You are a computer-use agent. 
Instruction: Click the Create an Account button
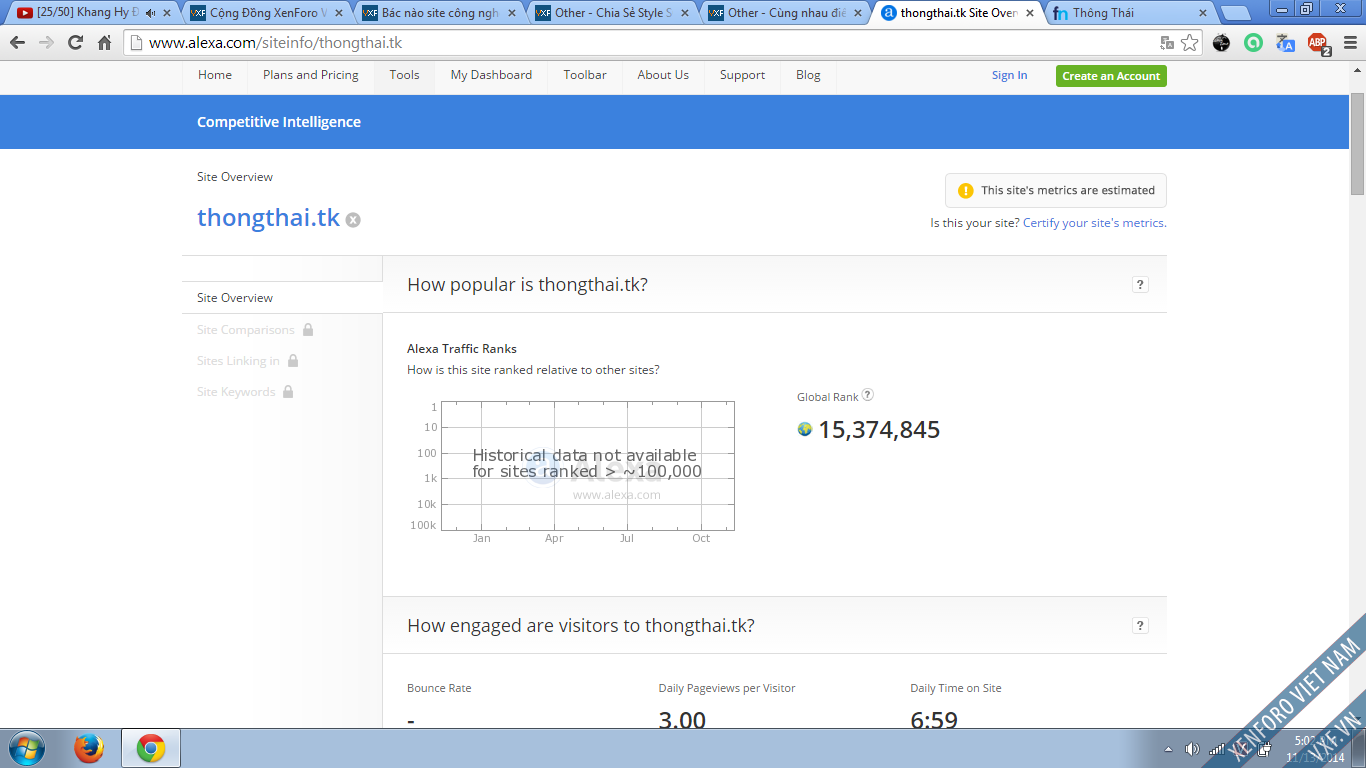[x=1111, y=76]
